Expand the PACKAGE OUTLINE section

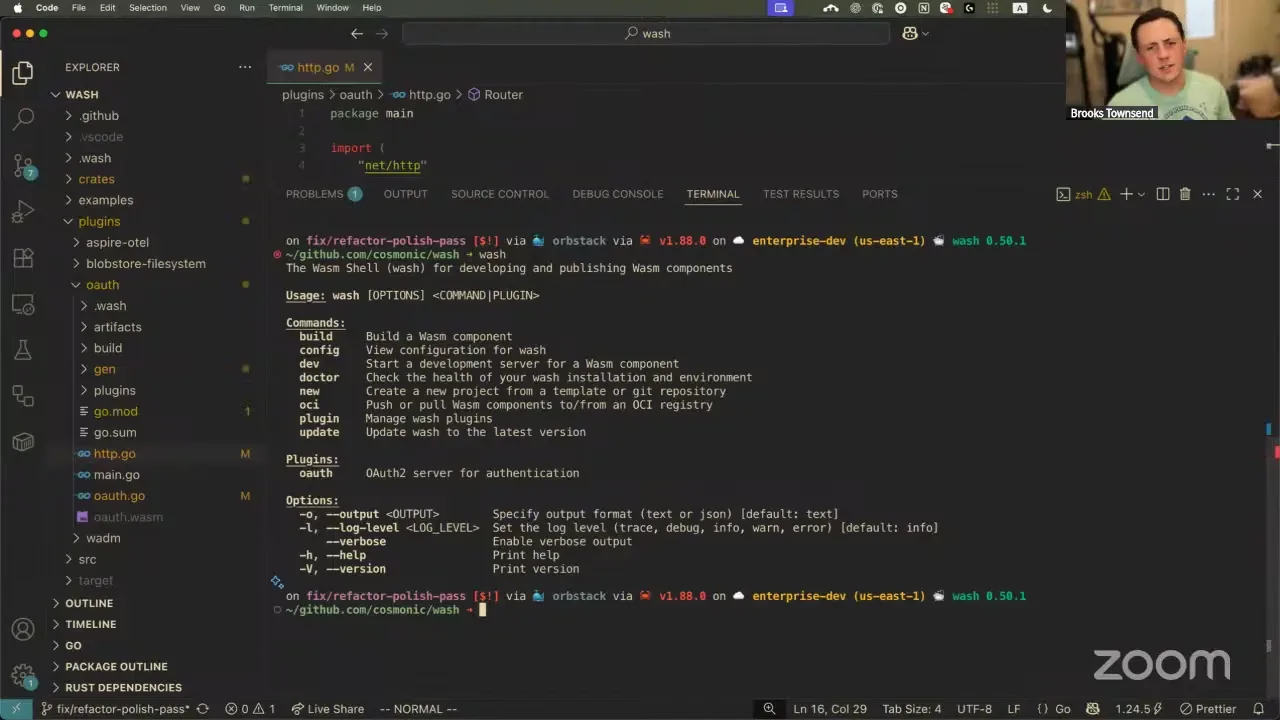point(116,666)
